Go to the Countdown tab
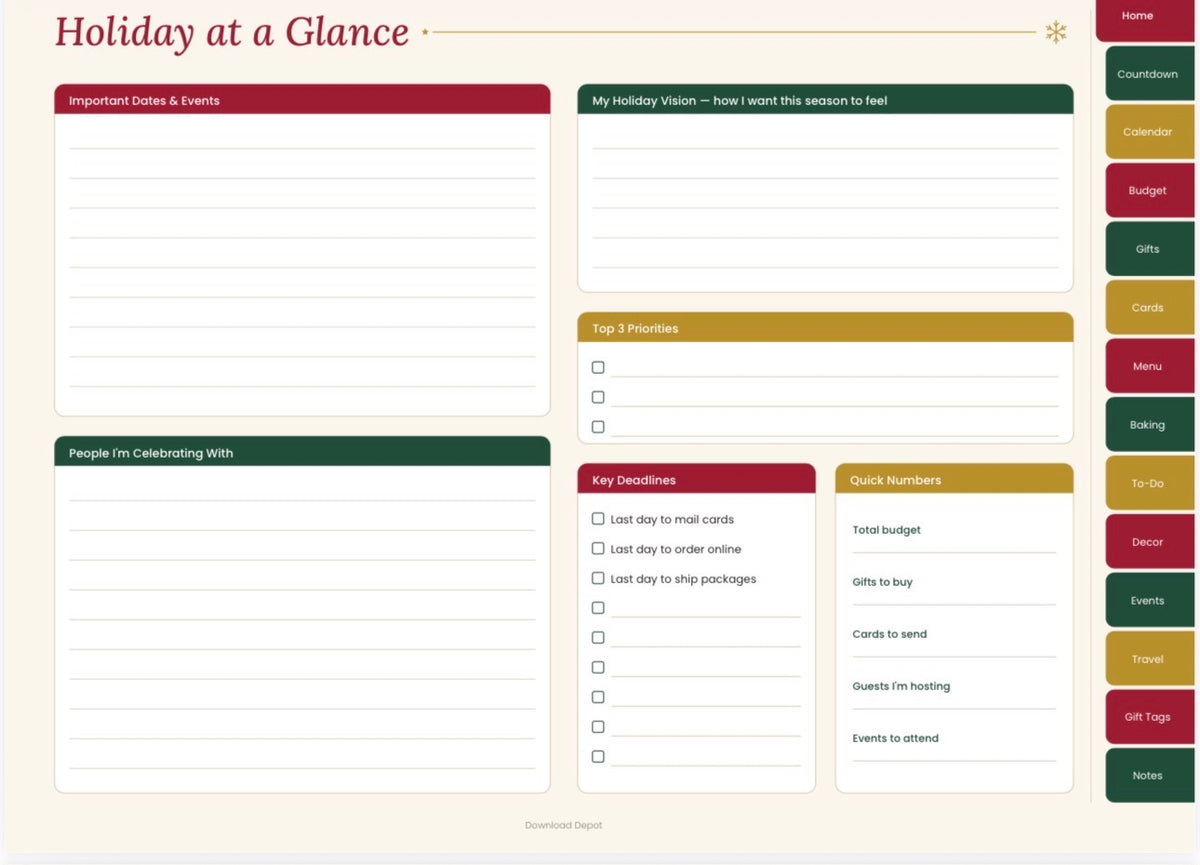Image resolution: width=1200 pixels, height=865 pixels. point(1150,74)
